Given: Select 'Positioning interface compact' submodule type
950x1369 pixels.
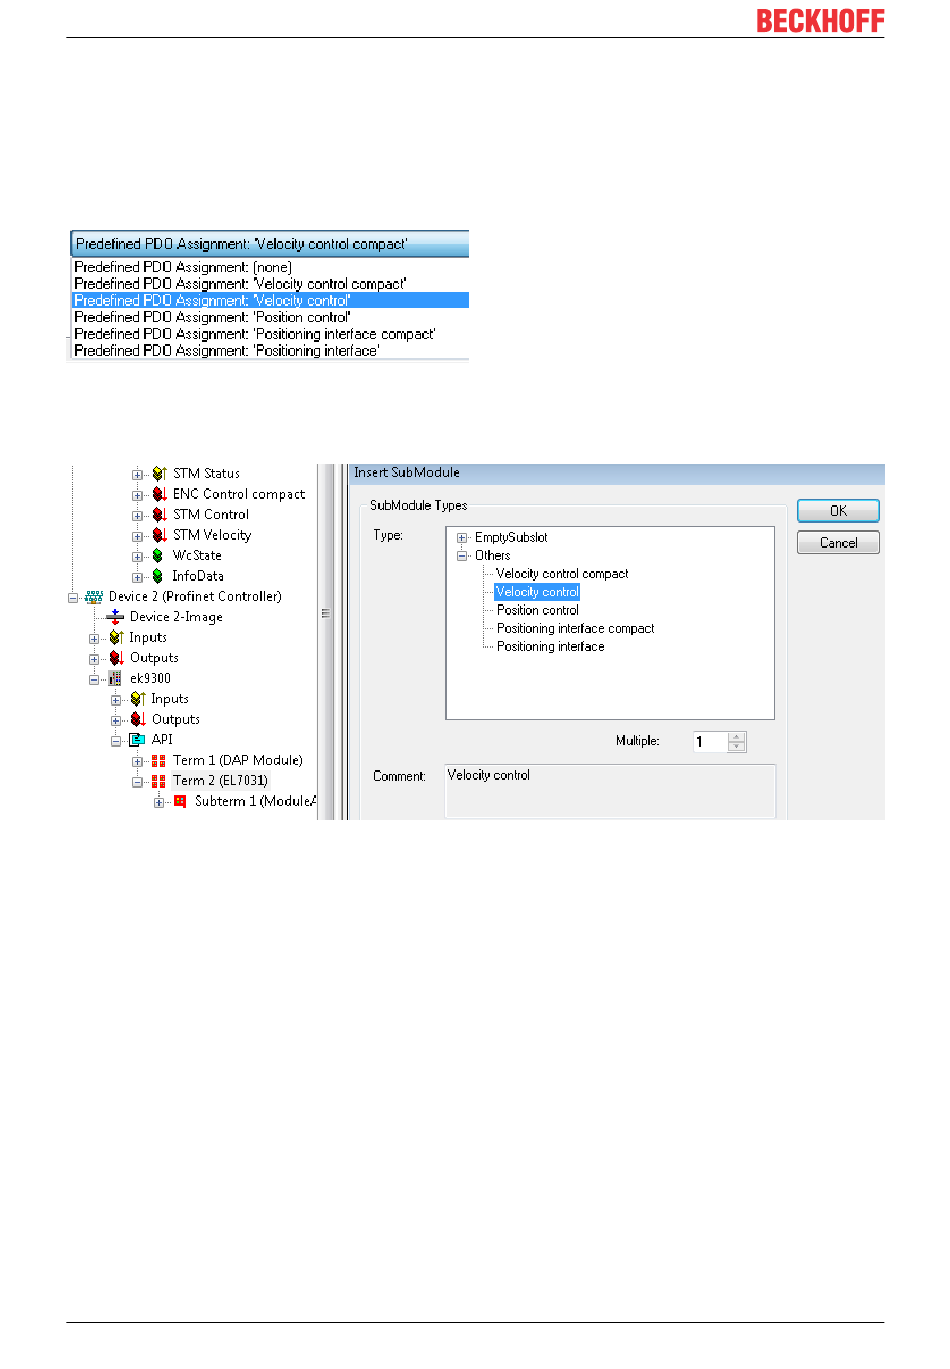Looking at the screenshot, I should coord(576,629).
